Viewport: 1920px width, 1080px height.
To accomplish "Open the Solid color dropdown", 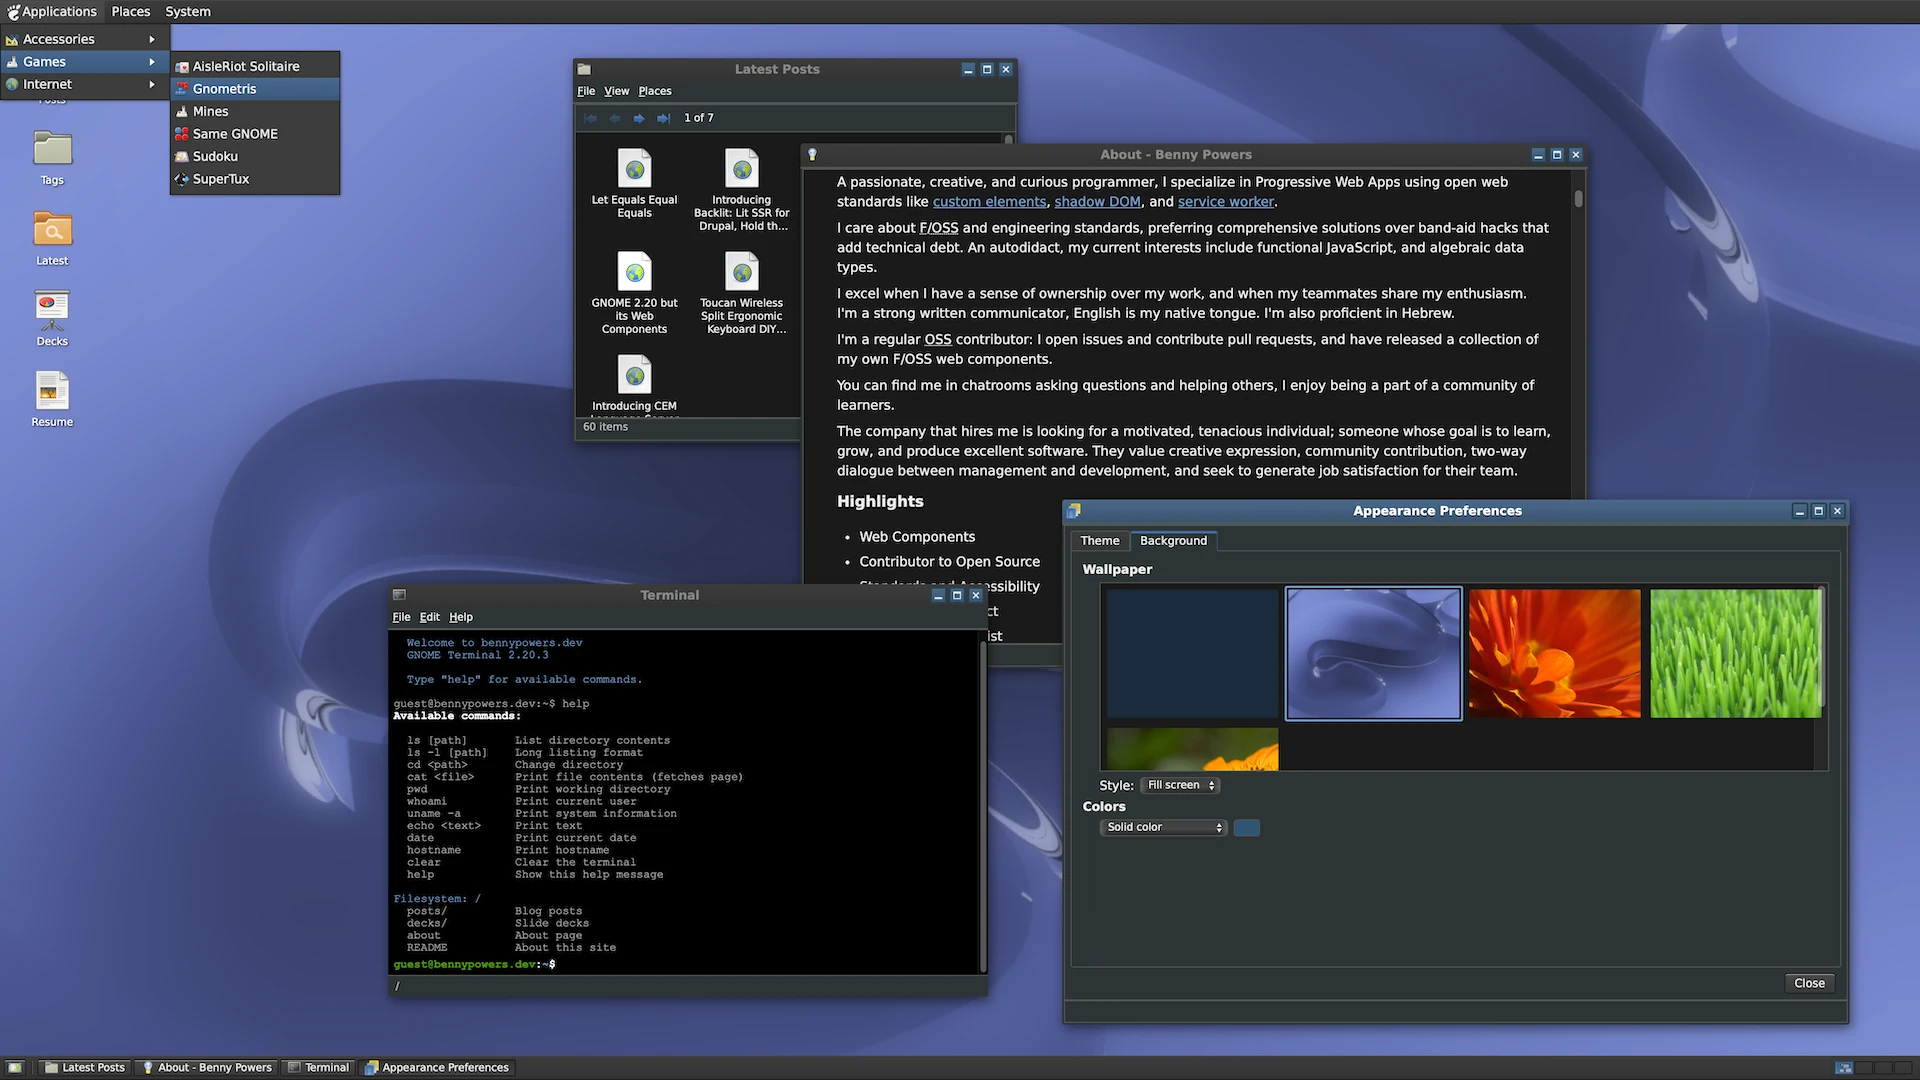I will [1163, 827].
